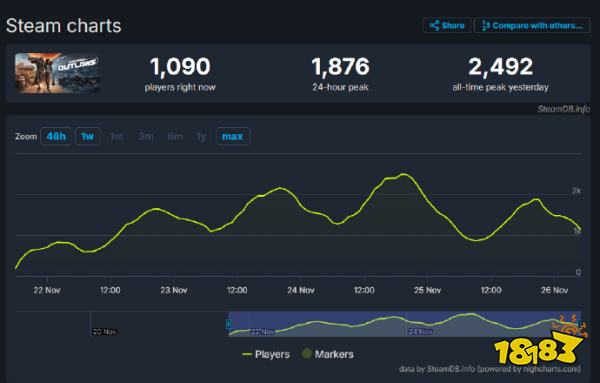Select the 3m zoom range

point(146,136)
